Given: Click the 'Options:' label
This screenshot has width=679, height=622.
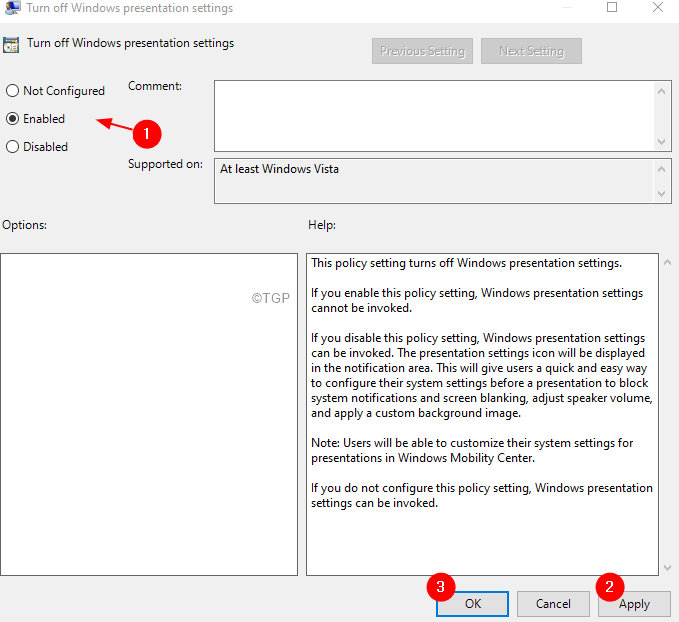Looking at the screenshot, I should click(x=24, y=225).
